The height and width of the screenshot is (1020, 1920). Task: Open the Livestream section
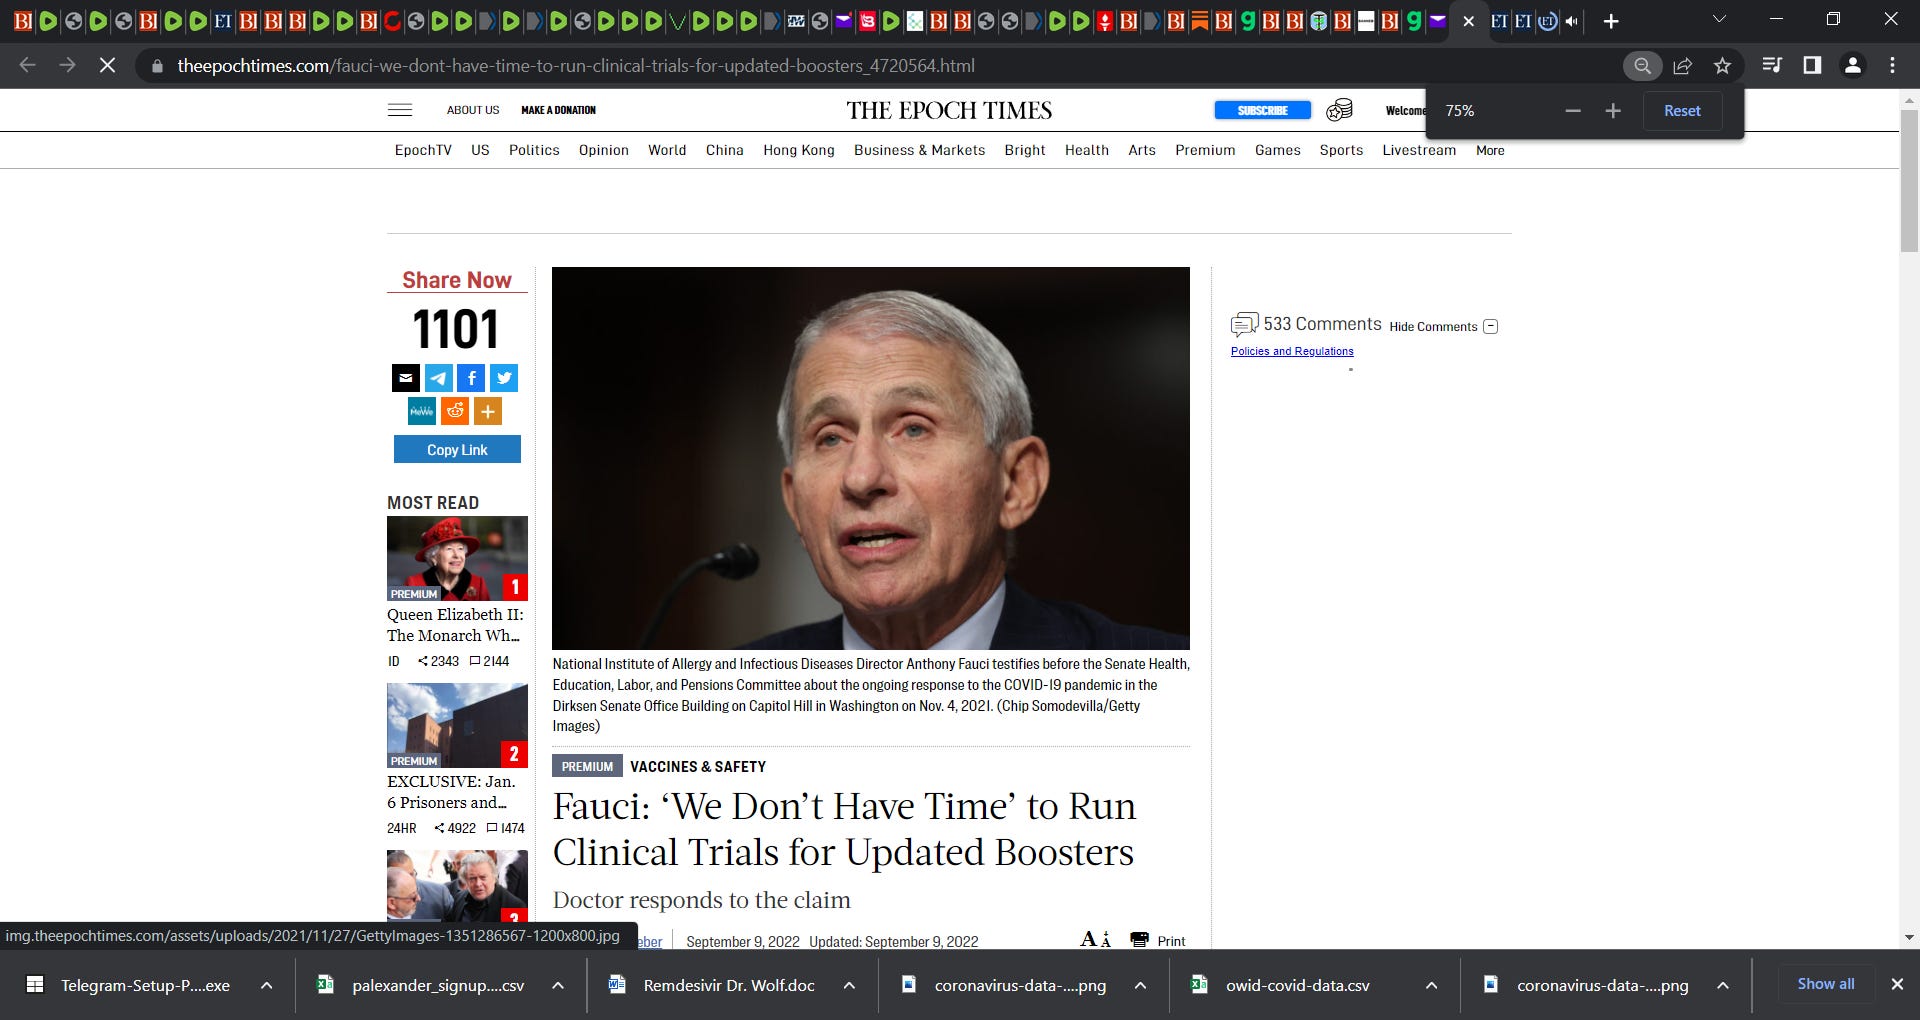pyautogui.click(x=1419, y=150)
